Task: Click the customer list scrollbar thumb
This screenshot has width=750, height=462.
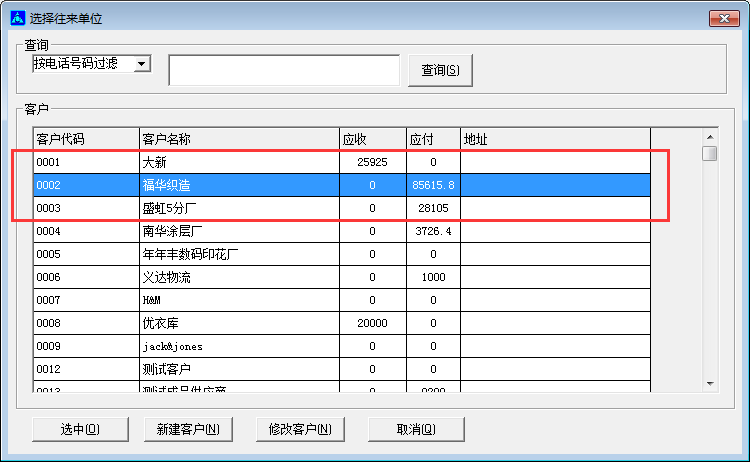Action: click(710, 154)
